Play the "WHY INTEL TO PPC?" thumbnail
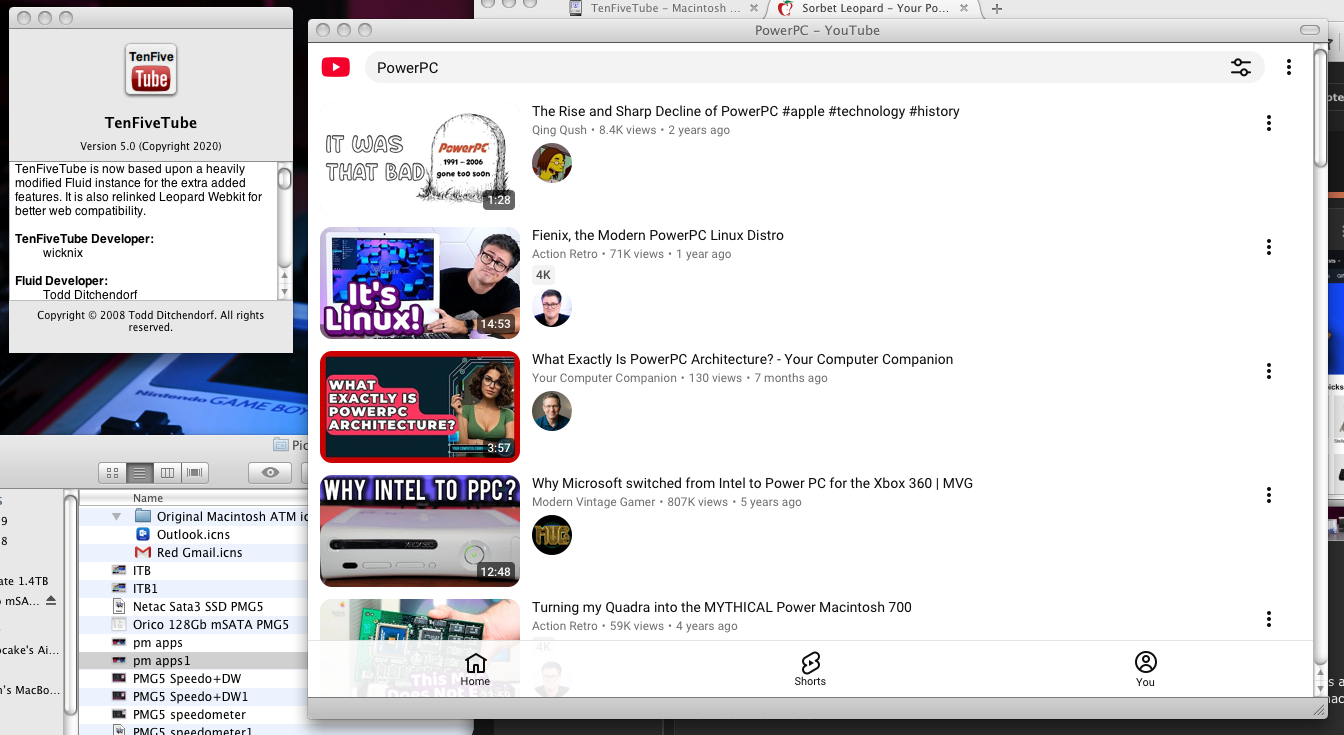 coord(420,531)
